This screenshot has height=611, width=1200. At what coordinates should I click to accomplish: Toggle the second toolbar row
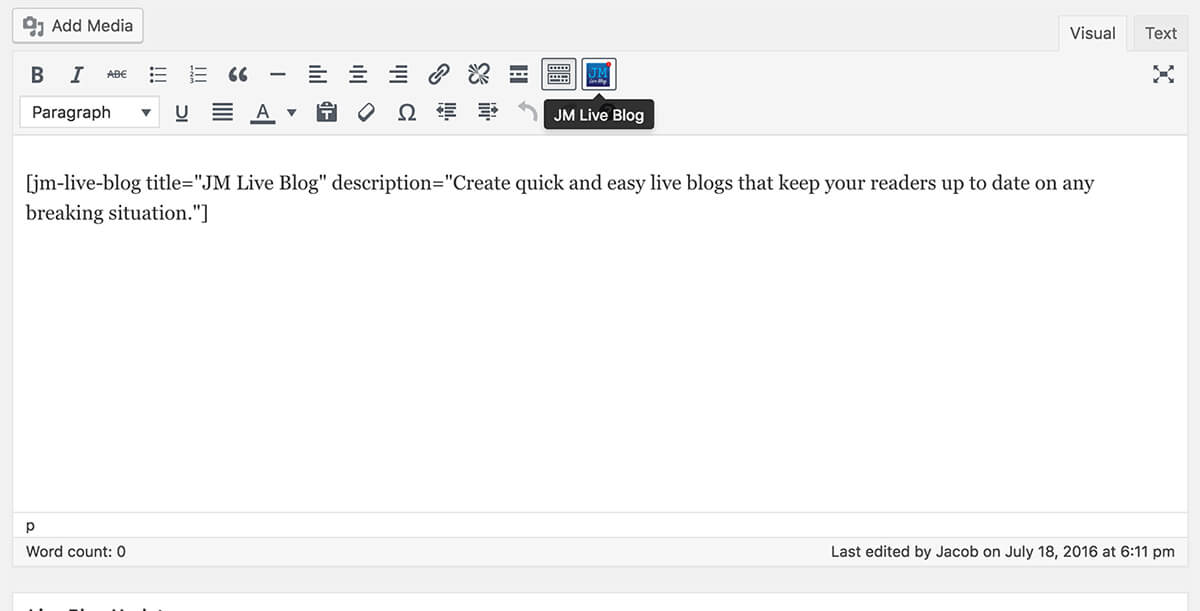[x=558, y=75]
